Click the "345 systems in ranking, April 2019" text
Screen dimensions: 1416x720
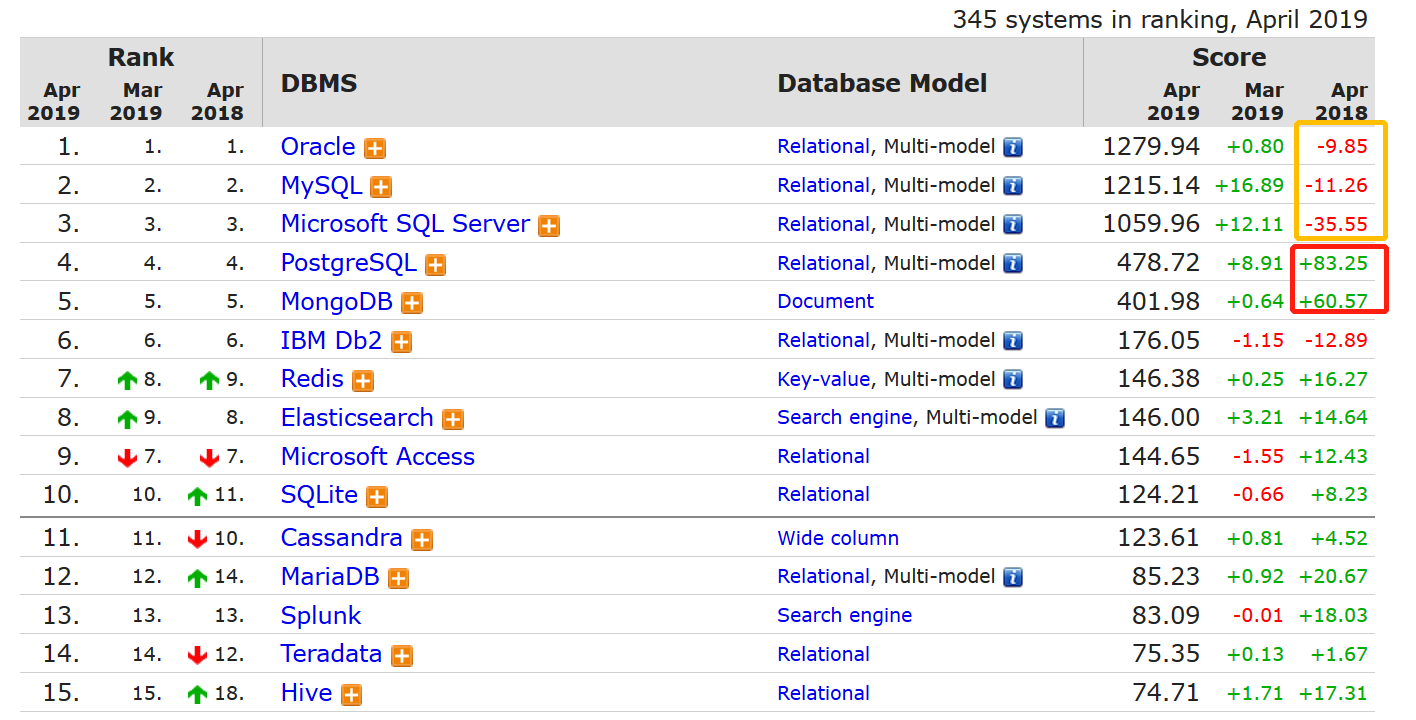1160,19
